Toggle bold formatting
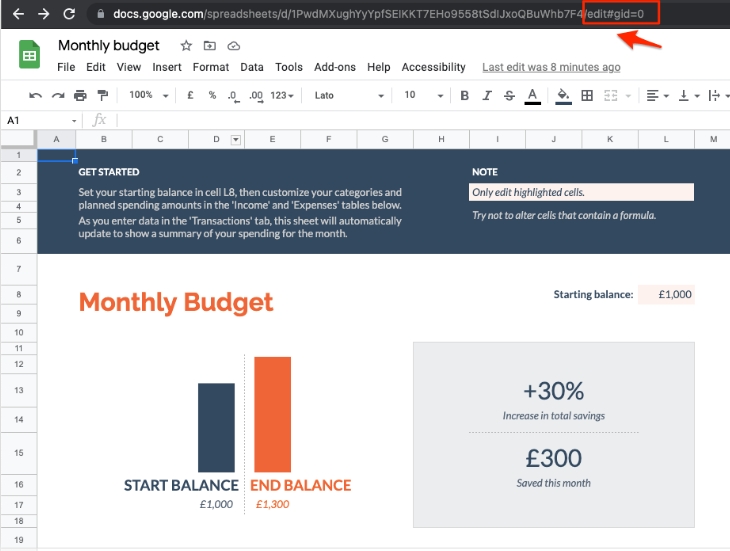 coord(464,95)
